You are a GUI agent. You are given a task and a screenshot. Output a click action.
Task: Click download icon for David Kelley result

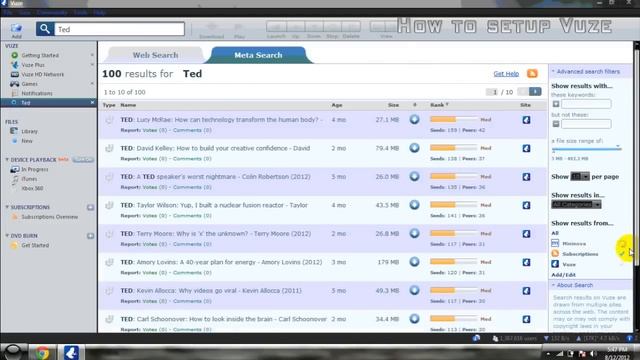(414, 148)
